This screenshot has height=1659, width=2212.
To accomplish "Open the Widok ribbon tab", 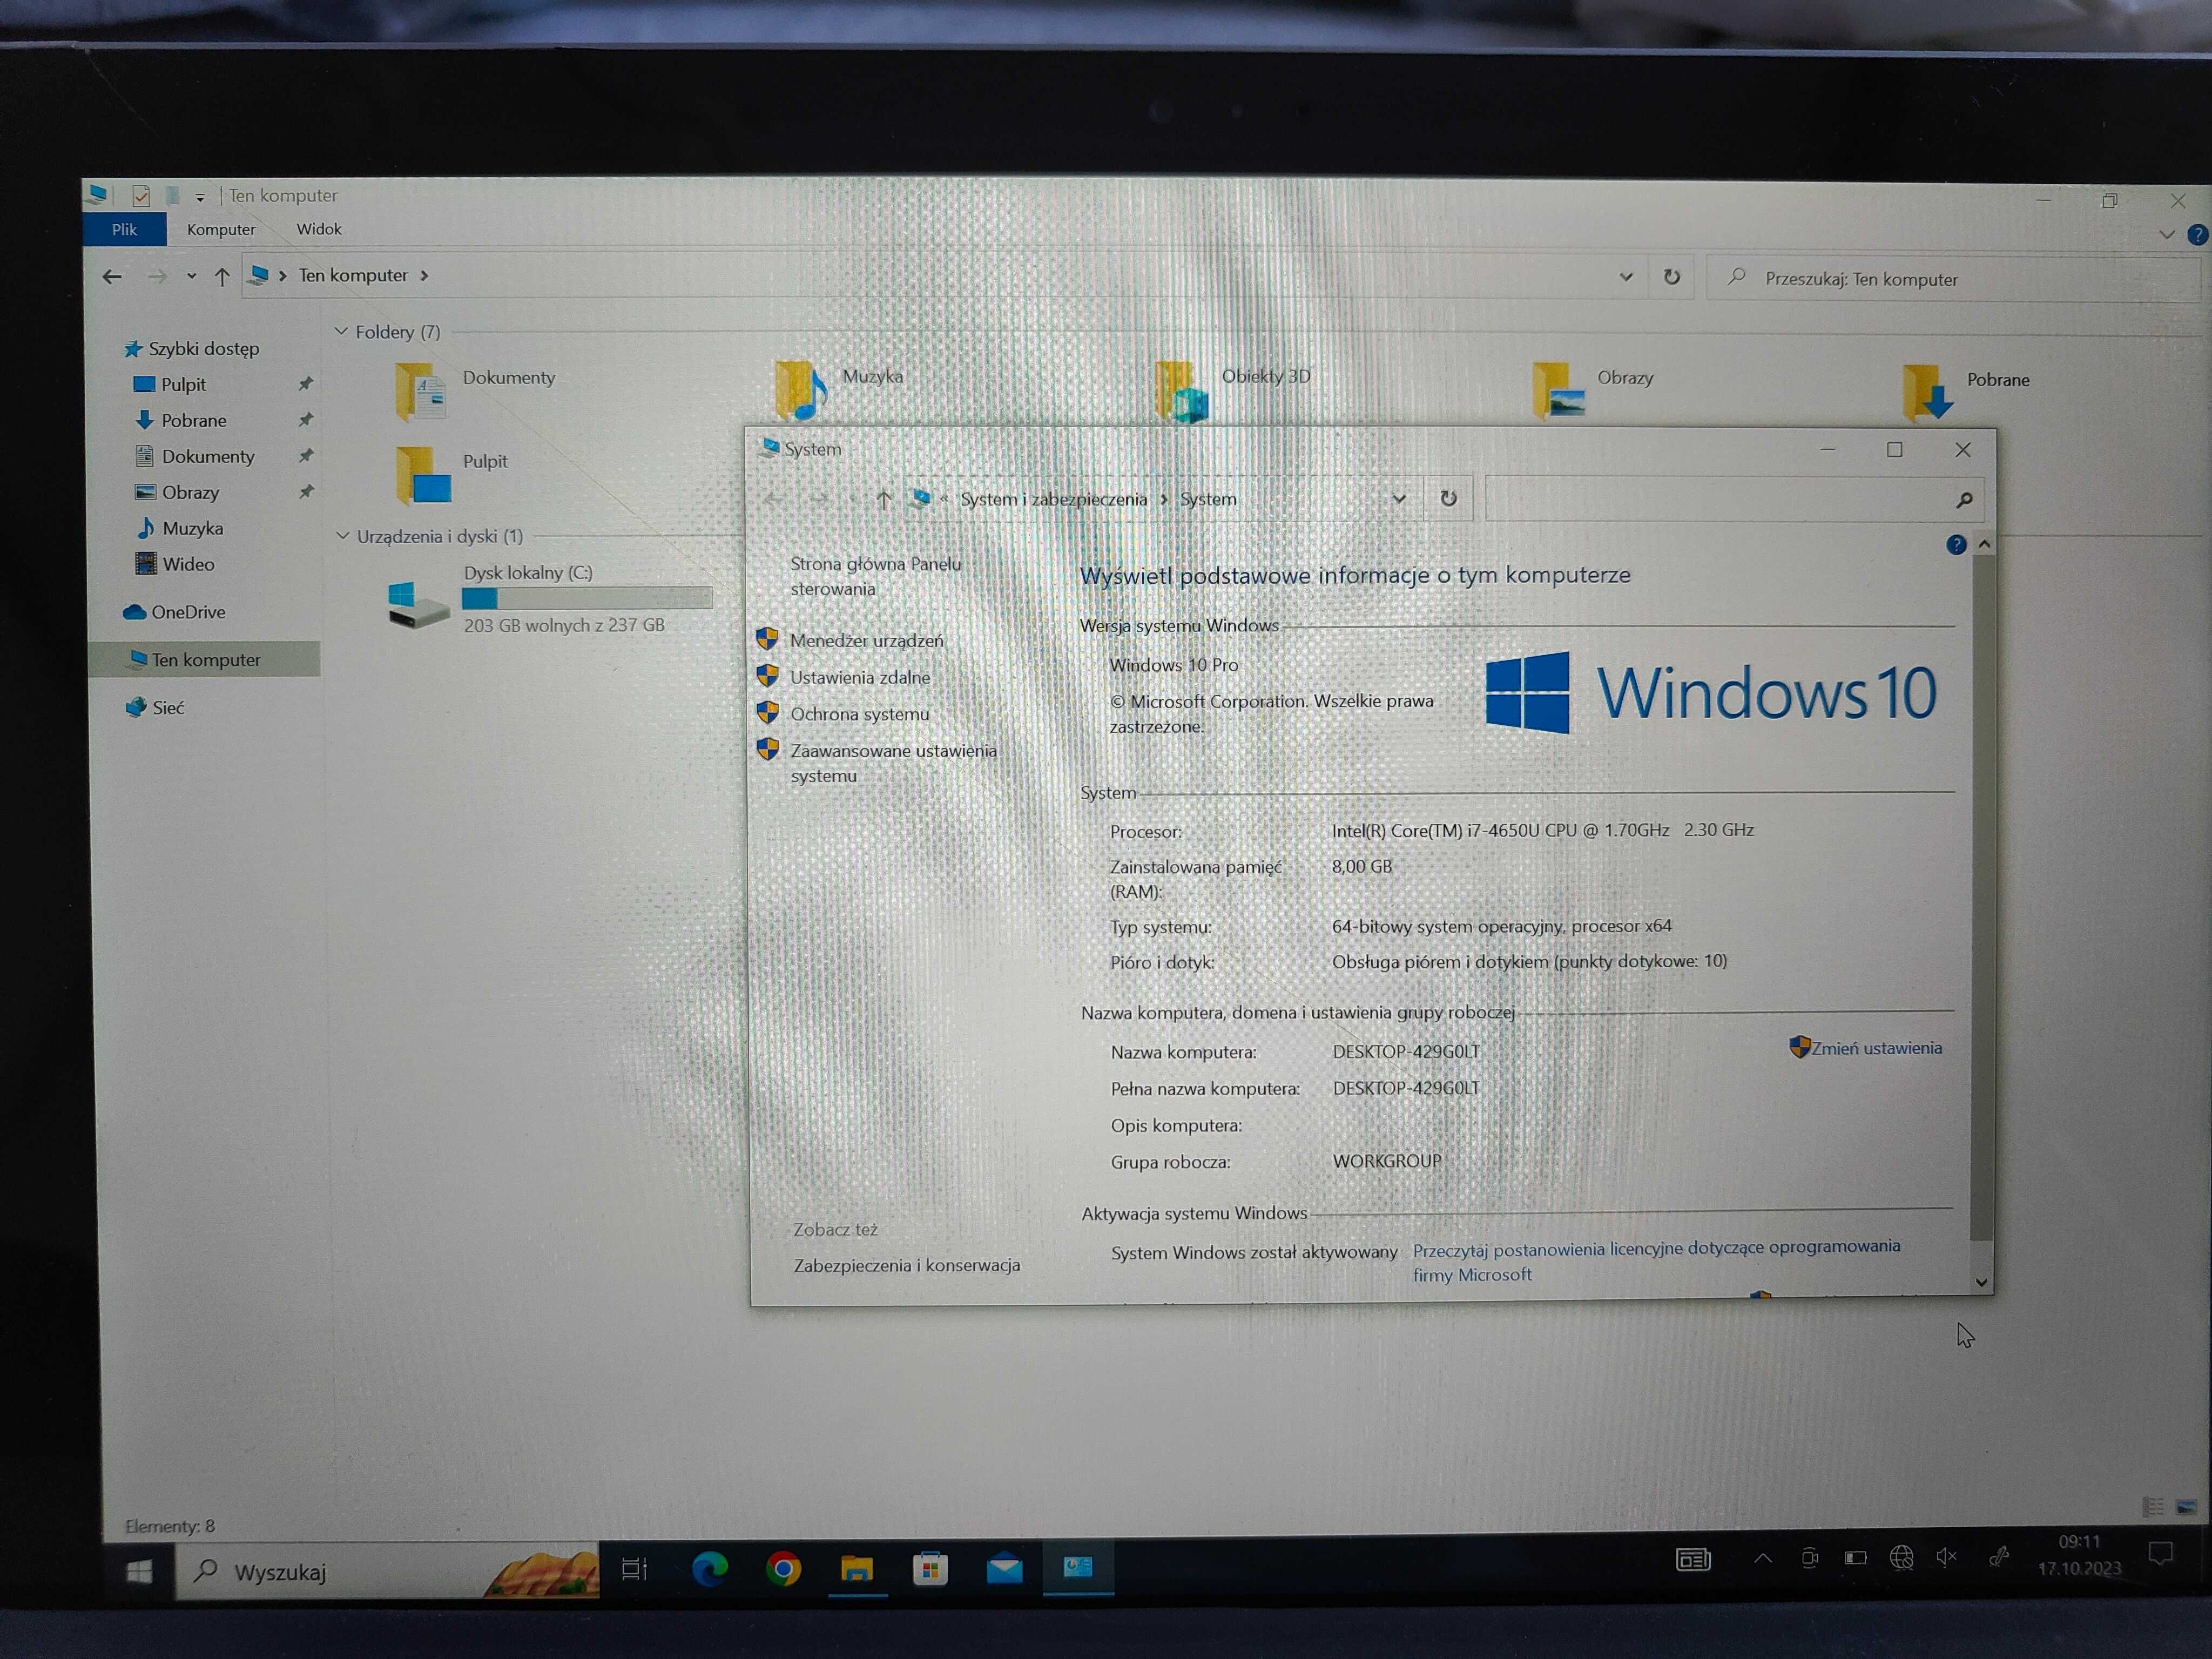I will pos(319,229).
